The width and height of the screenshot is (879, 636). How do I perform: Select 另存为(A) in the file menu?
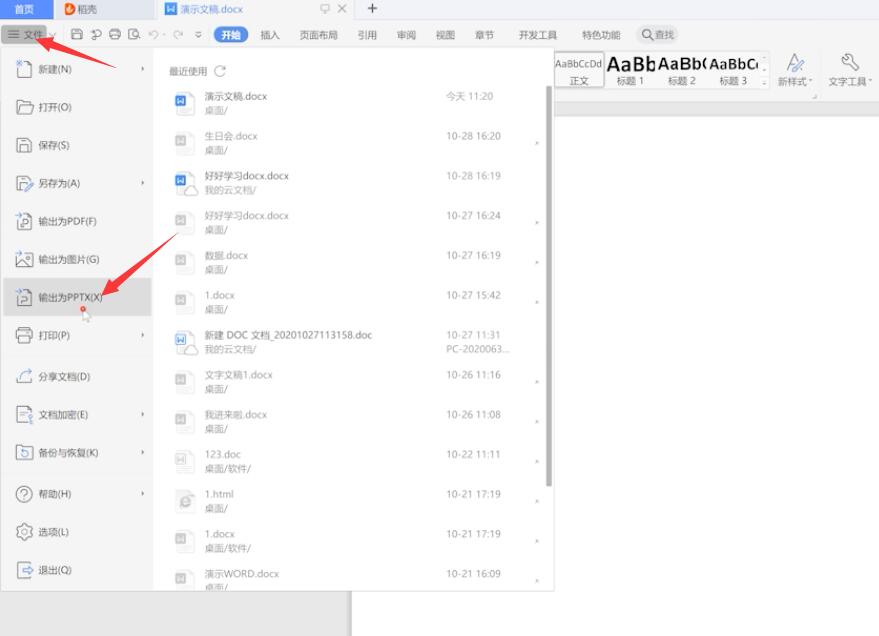point(77,183)
